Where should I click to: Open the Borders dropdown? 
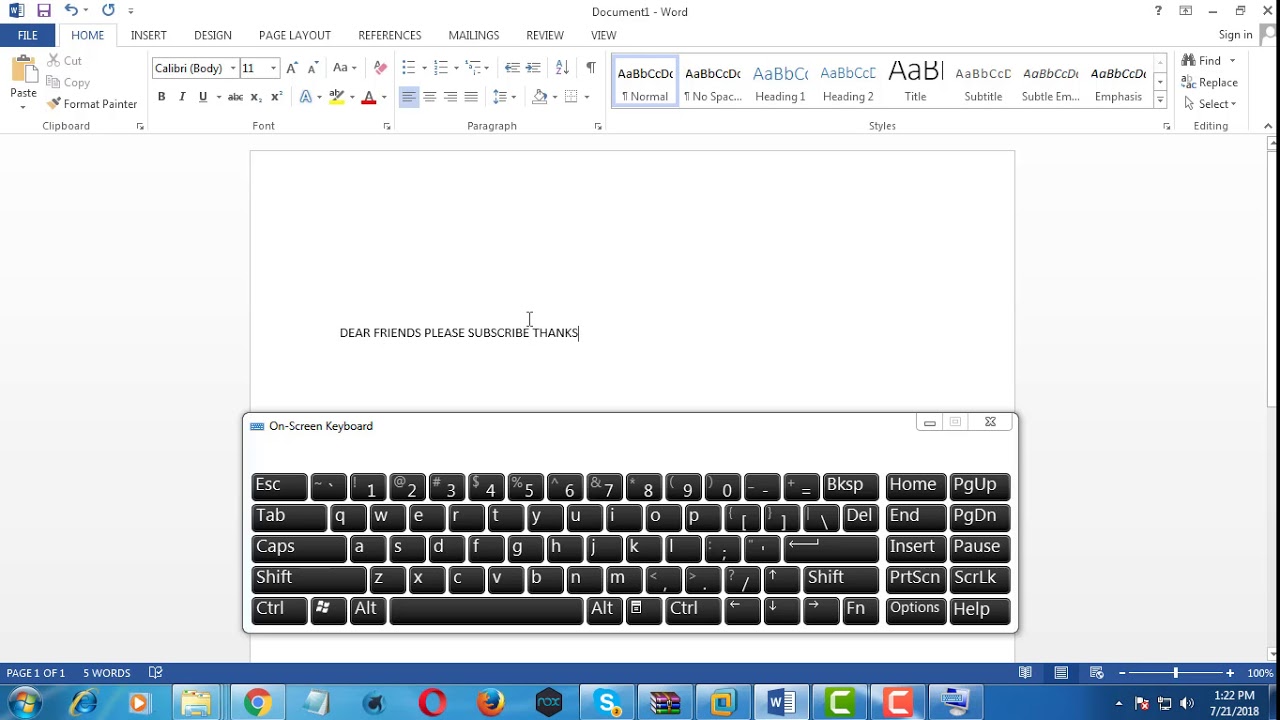click(x=587, y=97)
